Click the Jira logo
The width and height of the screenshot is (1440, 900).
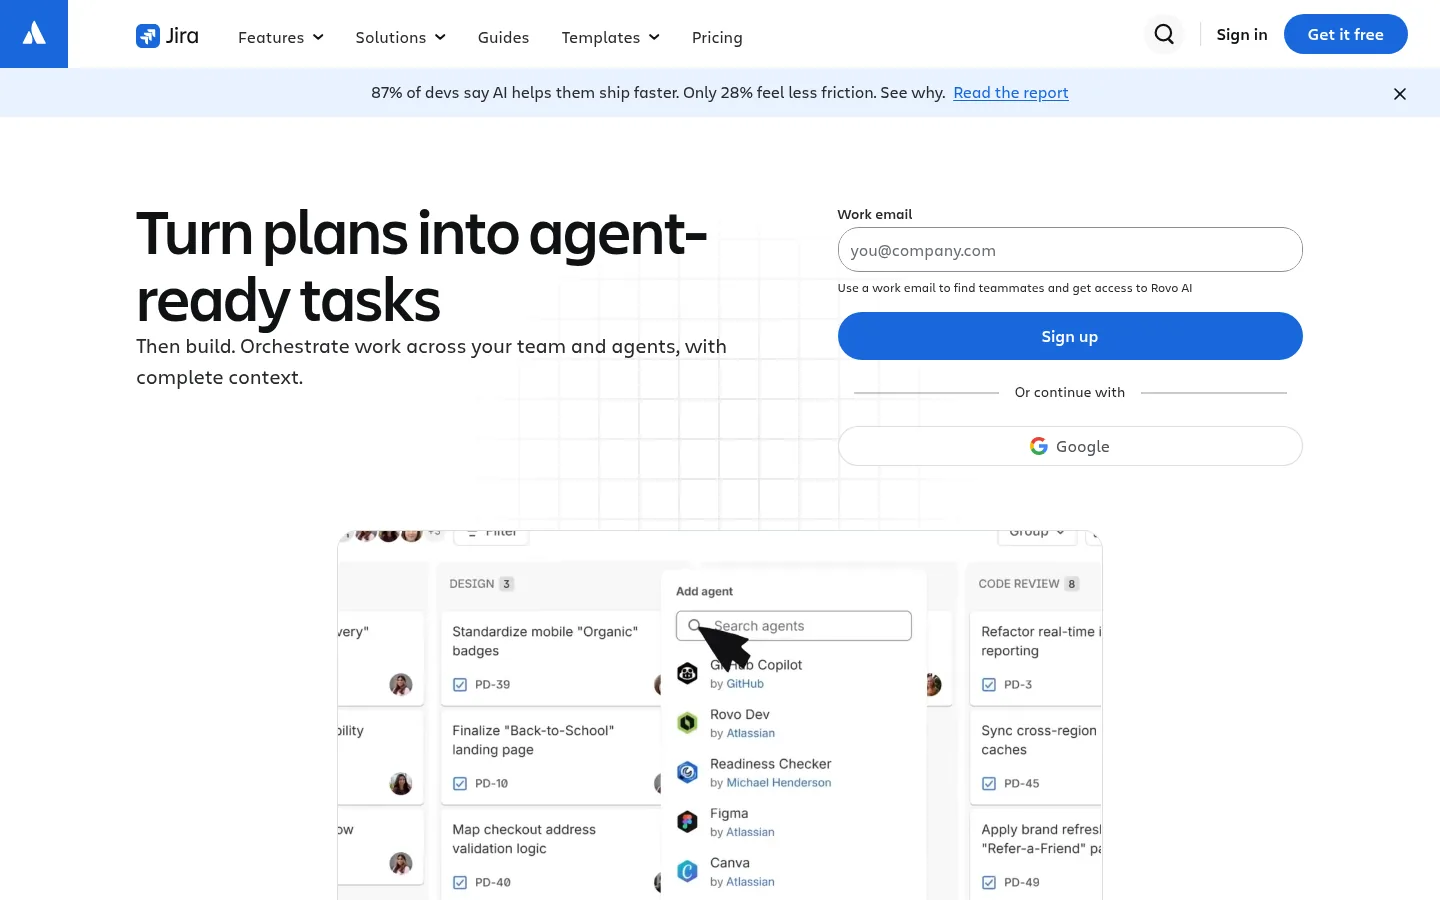click(x=167, y=36)
